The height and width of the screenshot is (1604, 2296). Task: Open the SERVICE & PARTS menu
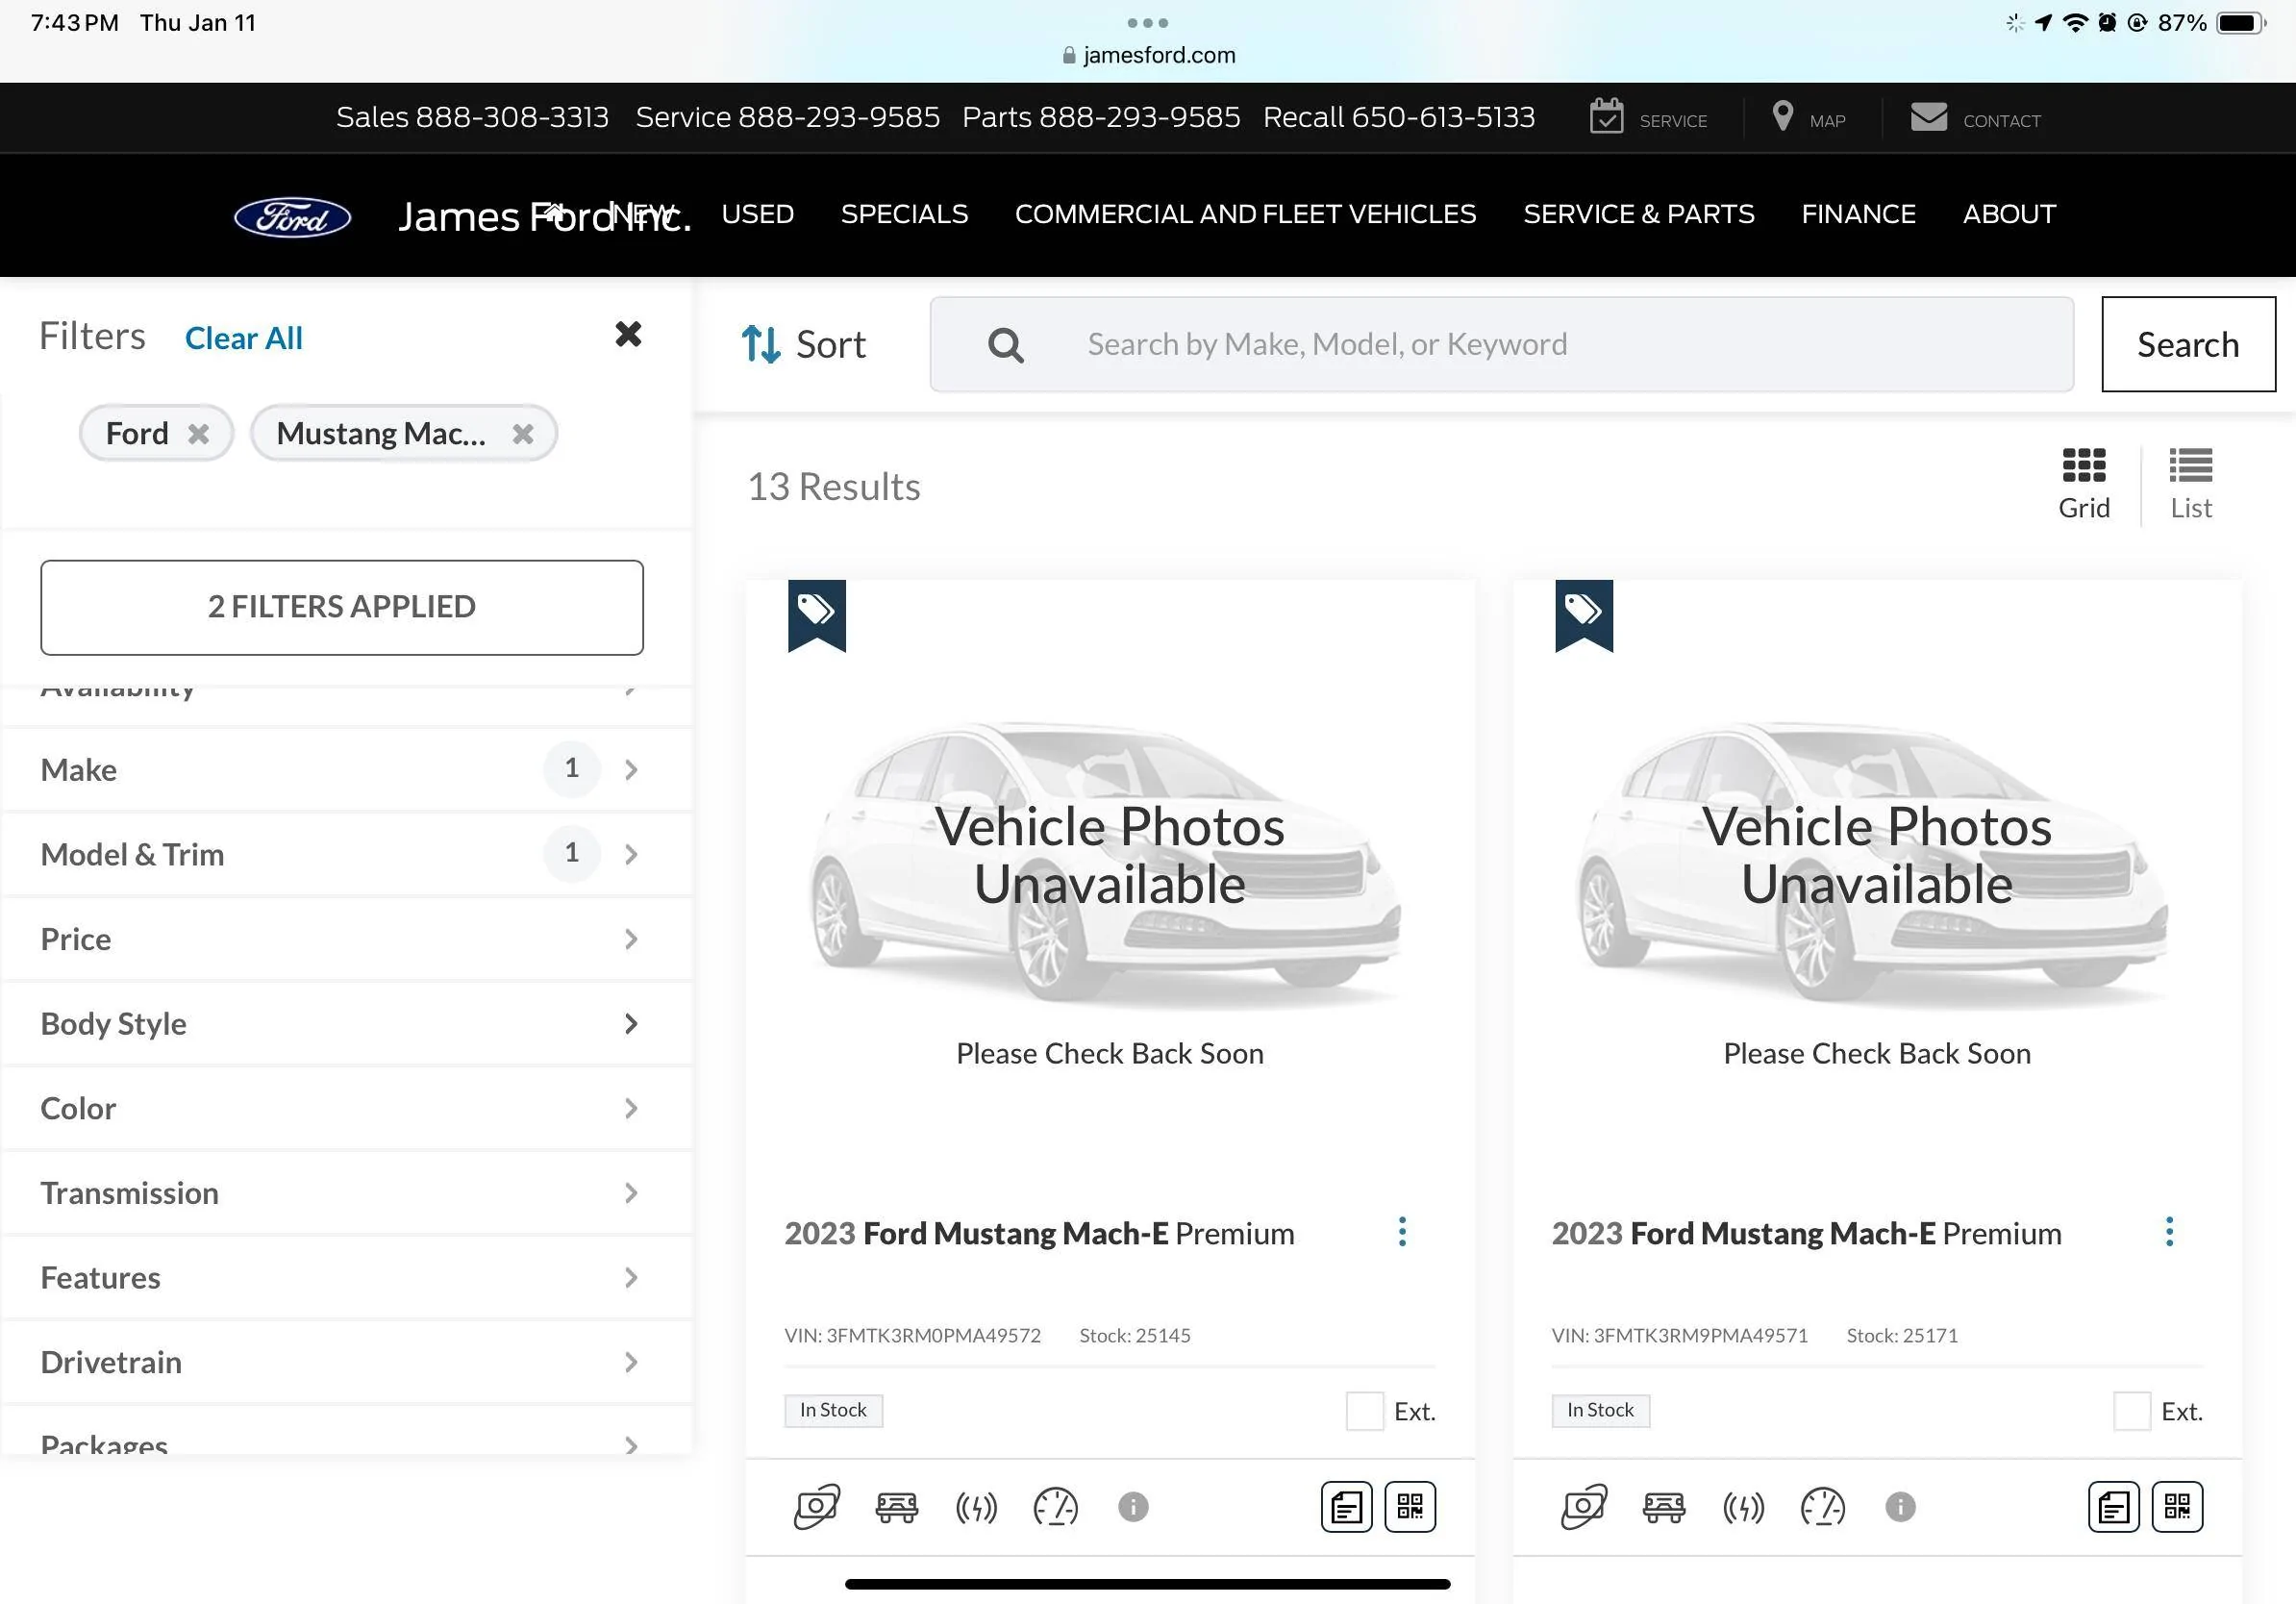(x=1639, y=214)
